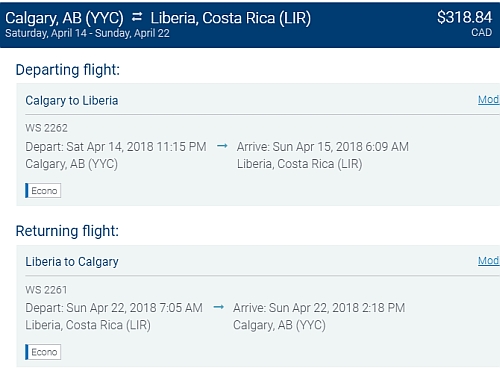Click the $318.84 total price
This screenshot has height=380, width=500.
tap(464, 17)
